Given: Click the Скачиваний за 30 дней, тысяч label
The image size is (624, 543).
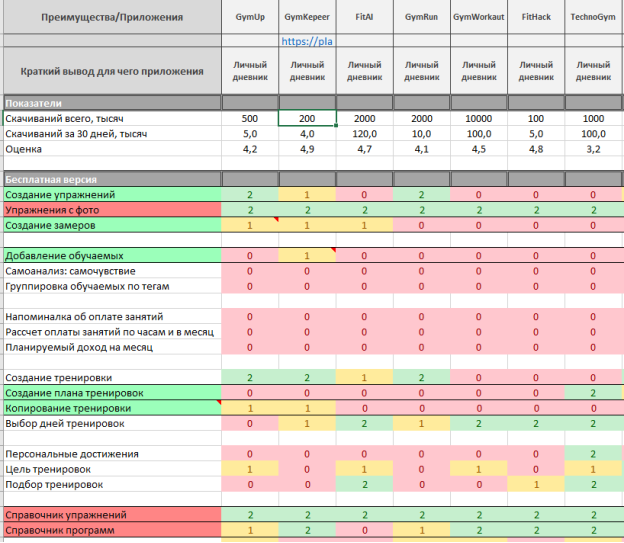Looking at the screenshot, I should (x=76, y=134).
